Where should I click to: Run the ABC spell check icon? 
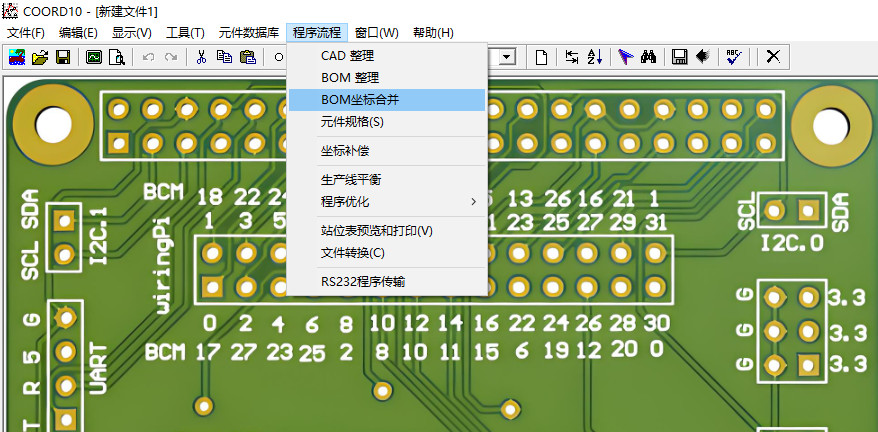[x=734, y=57]
